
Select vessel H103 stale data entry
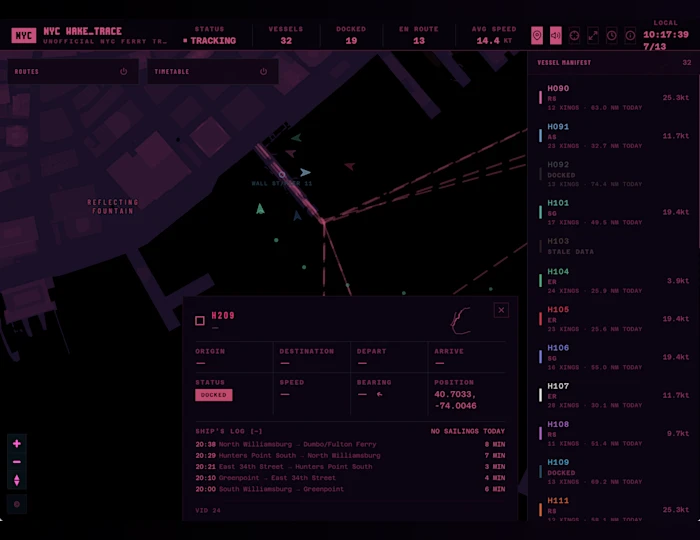613,246
